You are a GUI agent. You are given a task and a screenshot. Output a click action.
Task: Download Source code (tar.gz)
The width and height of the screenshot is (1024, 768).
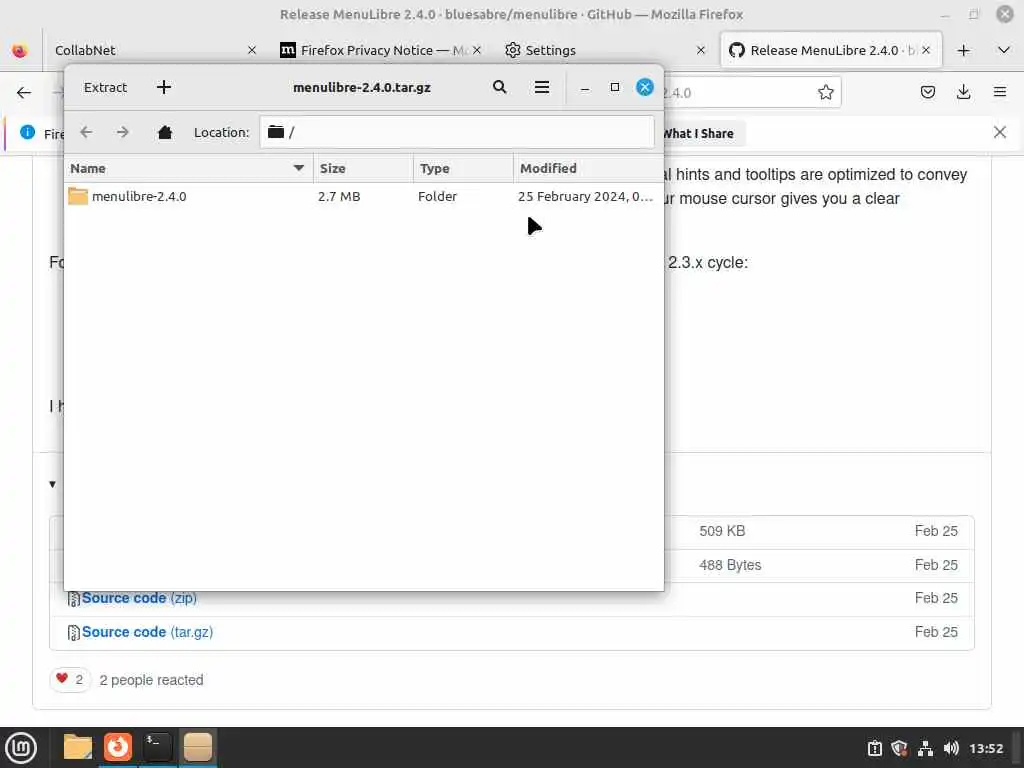tap(147, 632)
